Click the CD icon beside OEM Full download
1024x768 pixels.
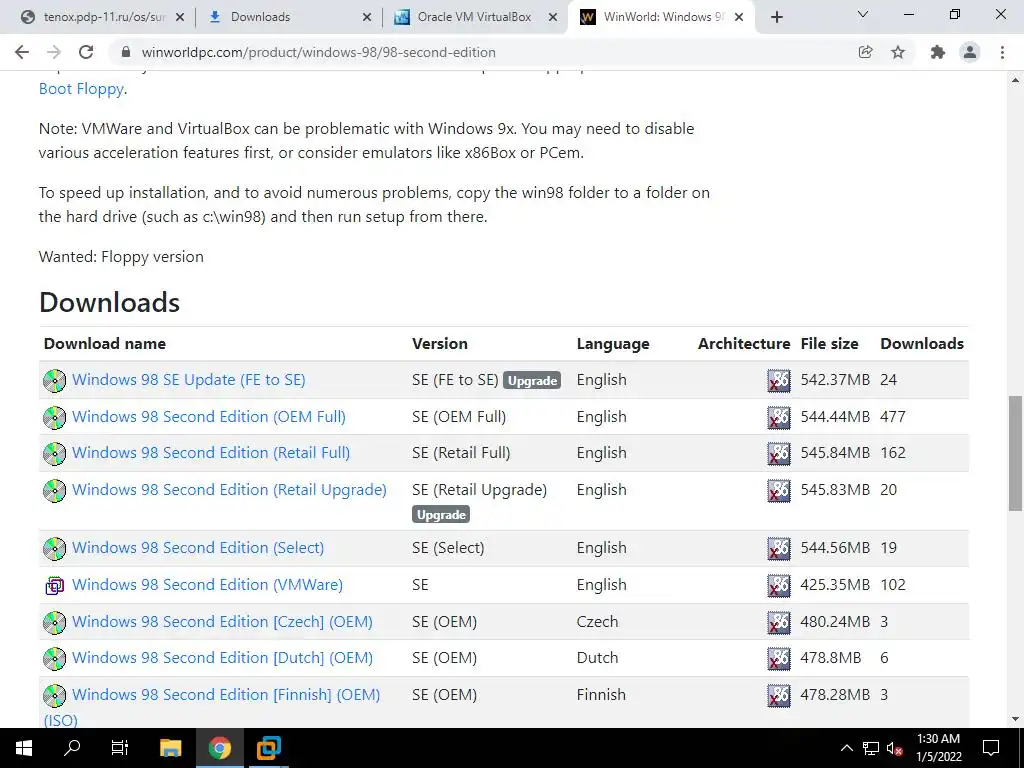(54, 417)
